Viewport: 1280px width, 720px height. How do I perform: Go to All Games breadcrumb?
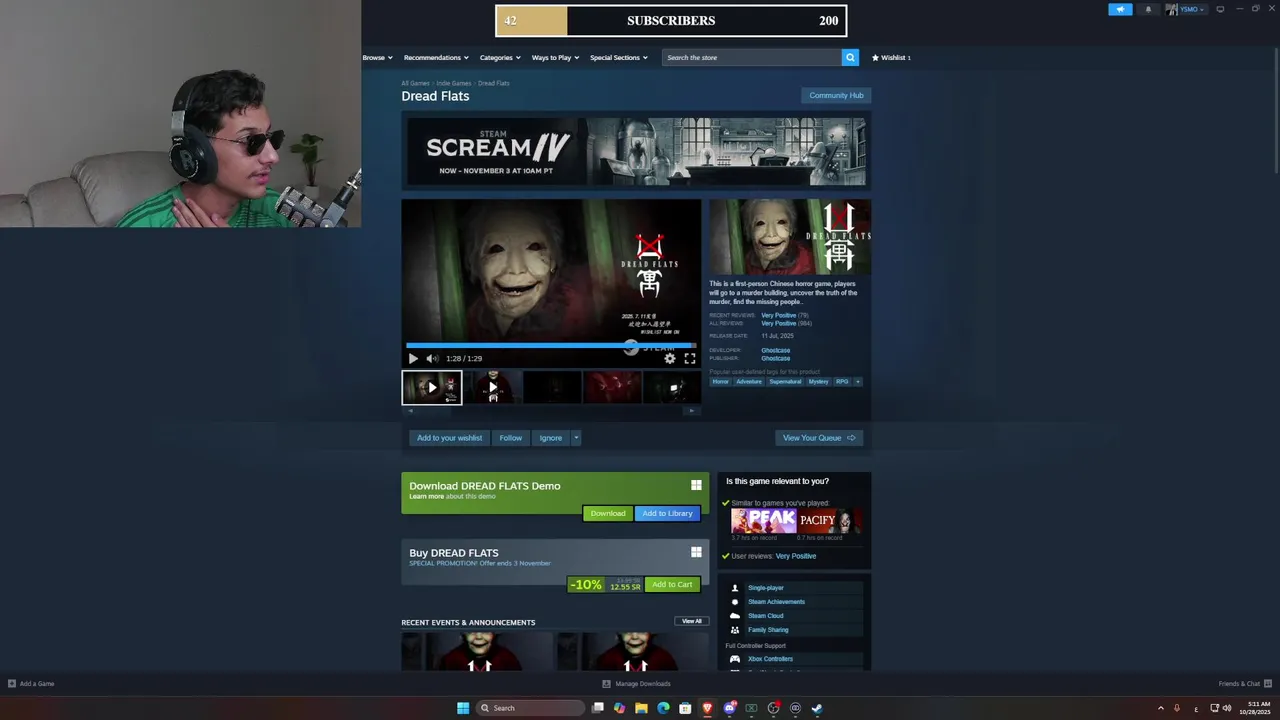[x=415, y=83]
